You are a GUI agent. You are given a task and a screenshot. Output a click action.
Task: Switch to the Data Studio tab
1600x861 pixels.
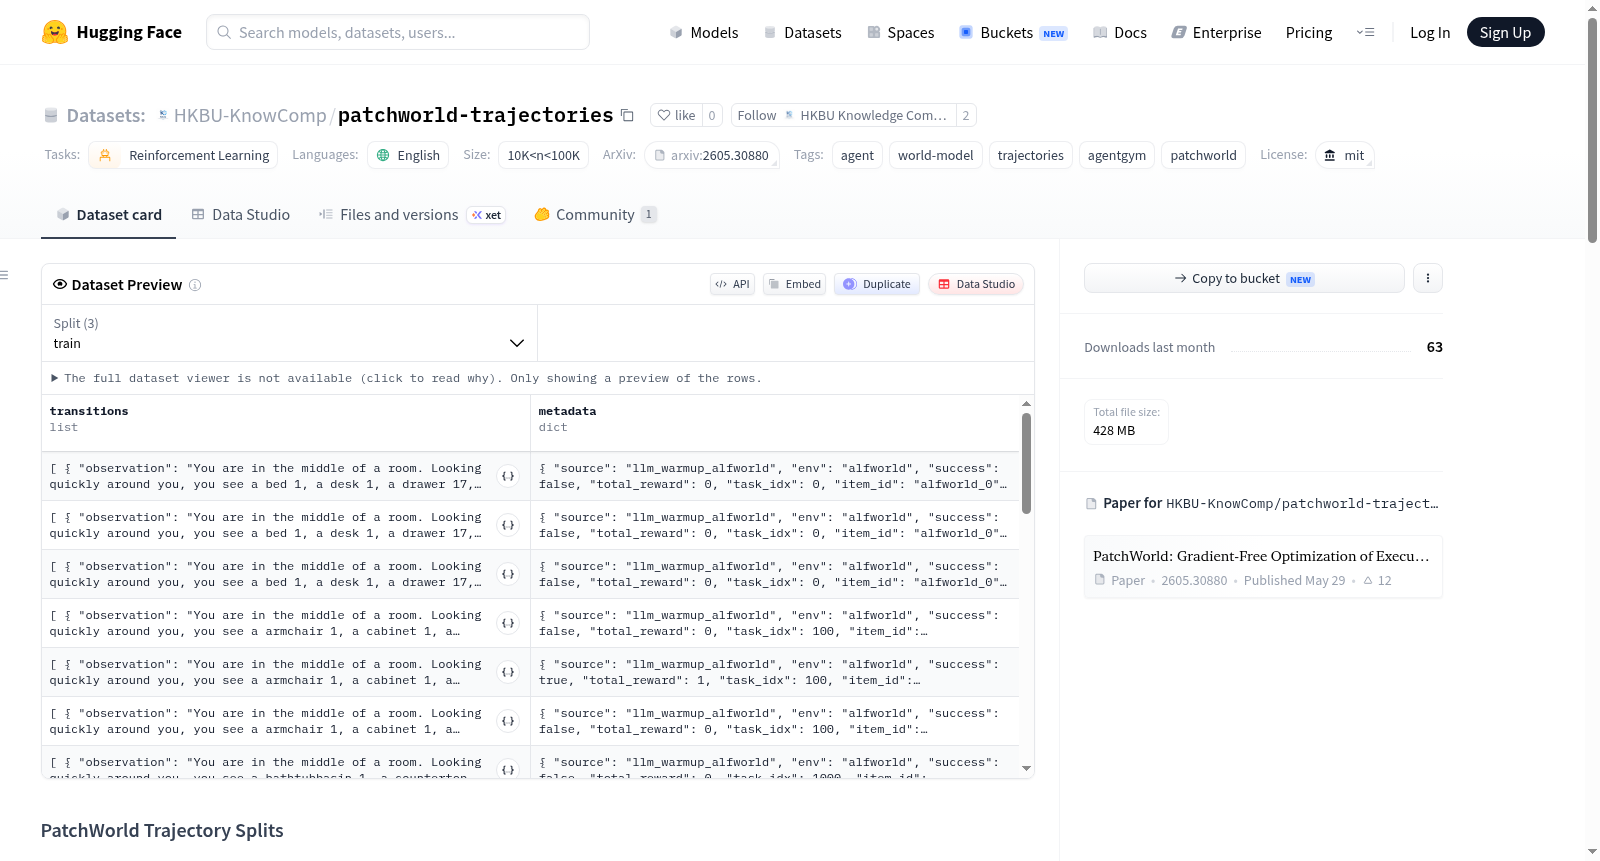tap(241, 215)
